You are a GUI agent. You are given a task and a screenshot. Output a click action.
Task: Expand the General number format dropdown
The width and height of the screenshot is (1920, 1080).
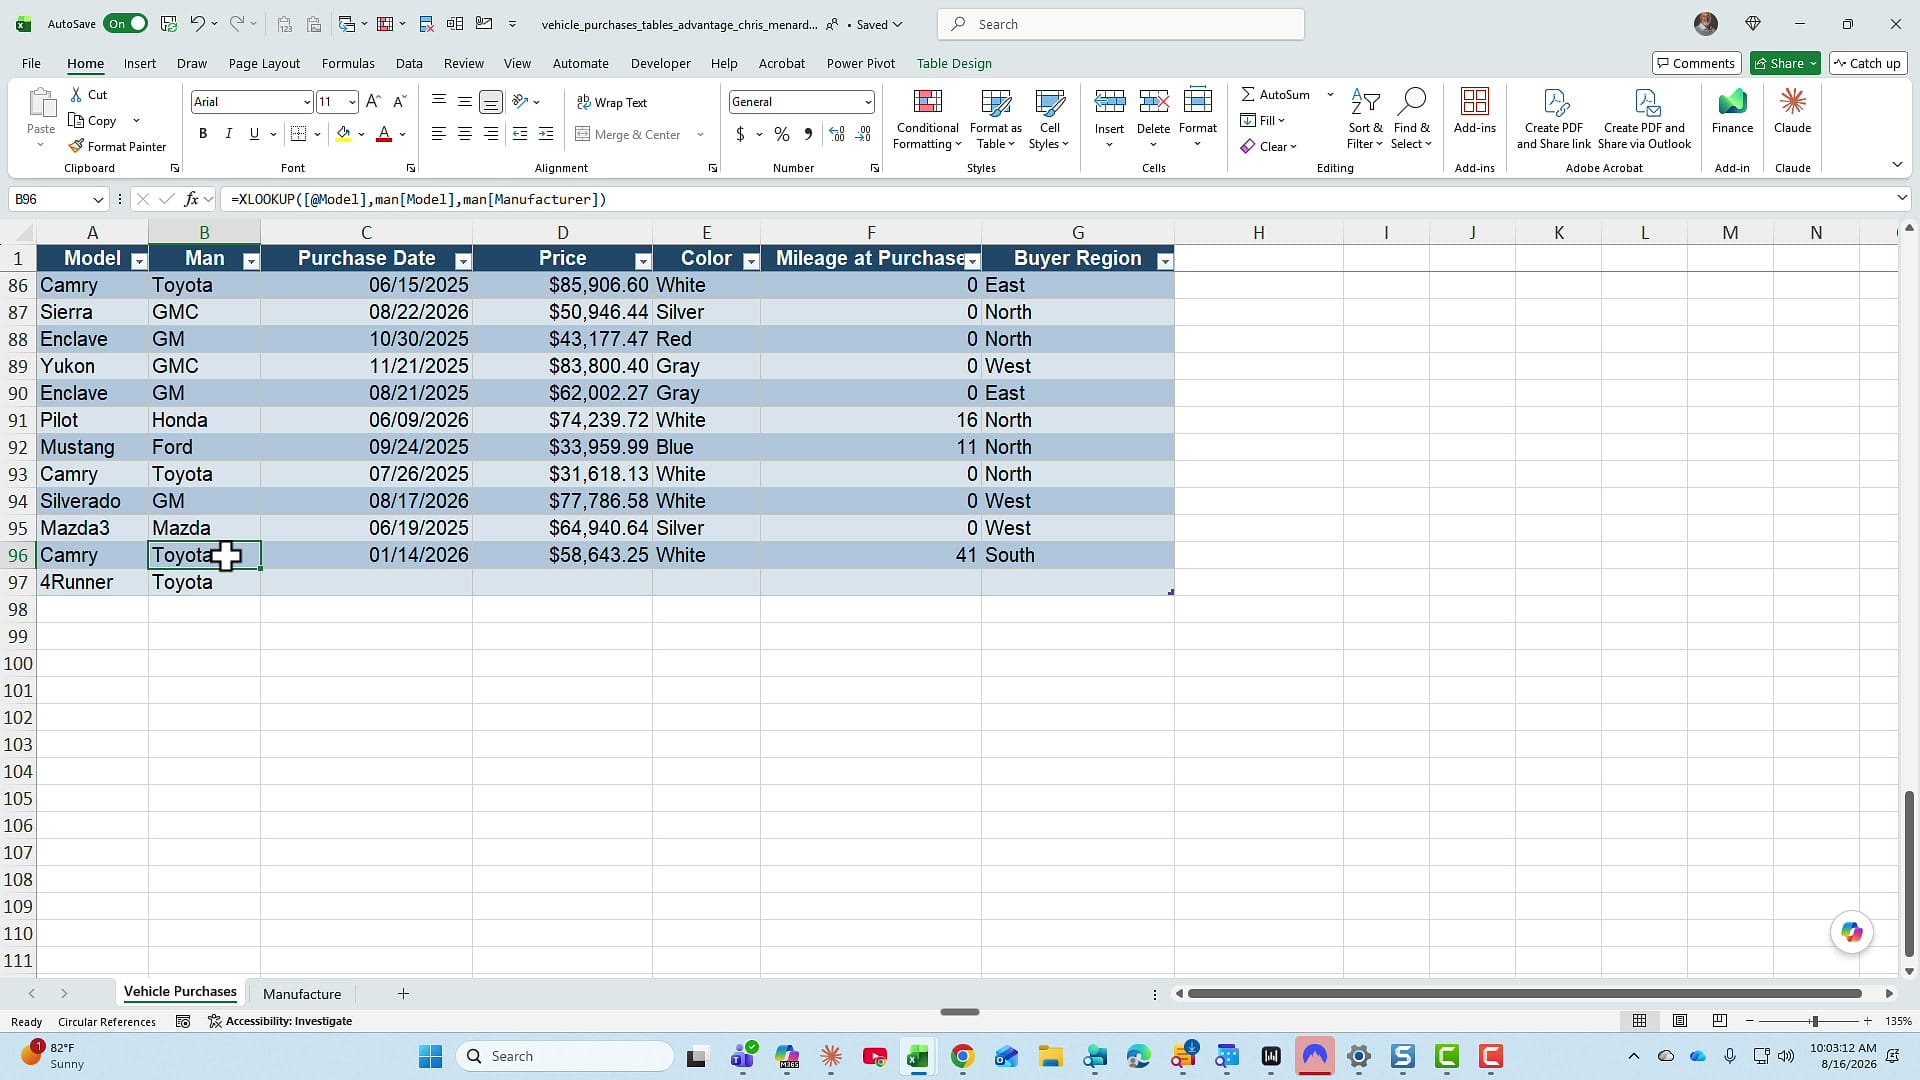coord(867,102)
